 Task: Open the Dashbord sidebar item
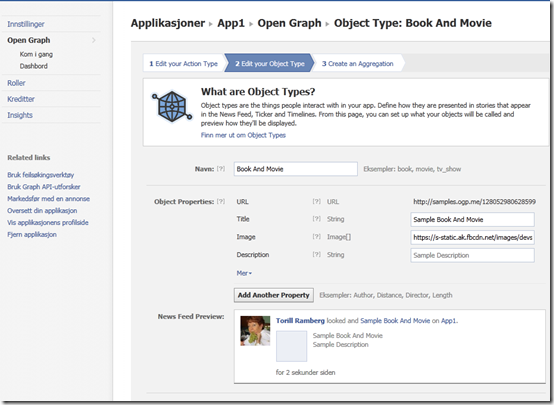34,66
